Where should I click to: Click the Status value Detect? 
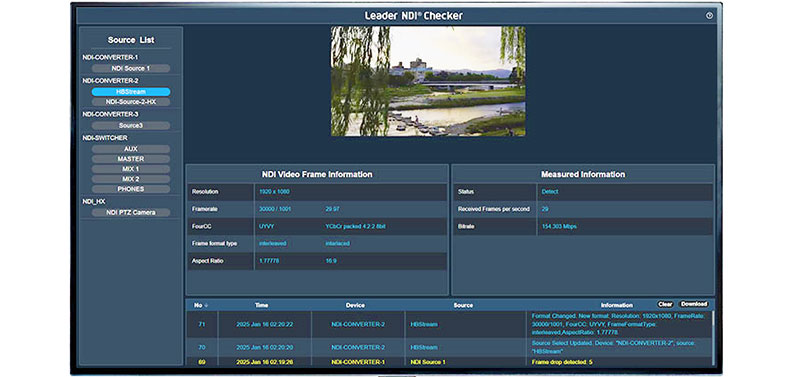click(550, 192)
